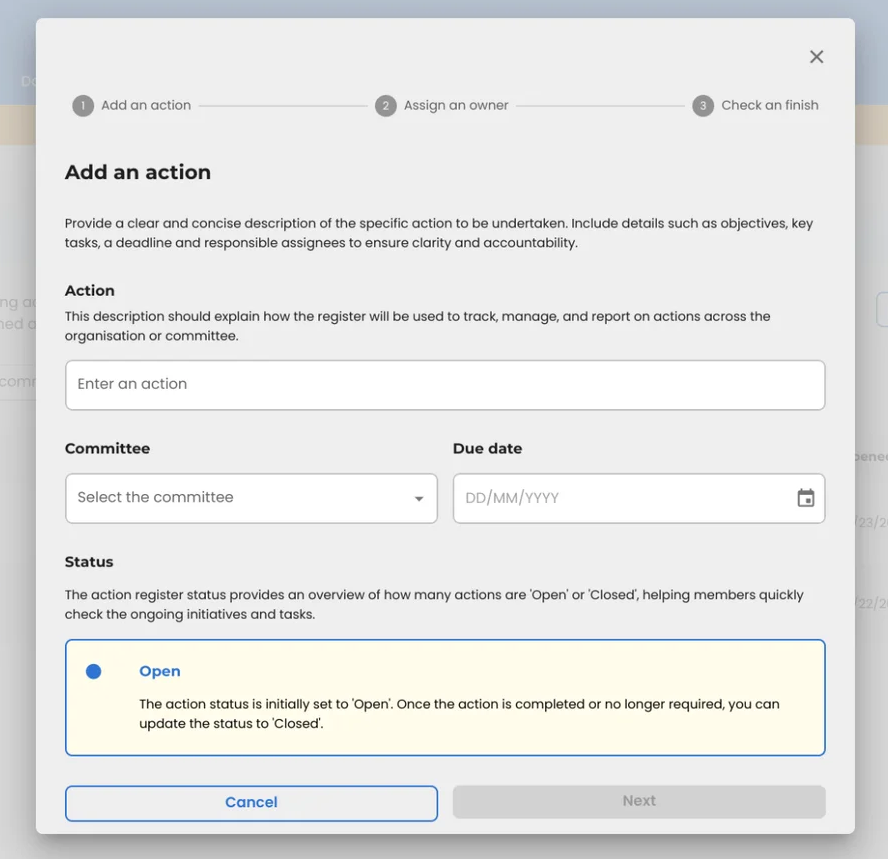Click the Open status description text

pyautogui.click(x=459, y=714)
